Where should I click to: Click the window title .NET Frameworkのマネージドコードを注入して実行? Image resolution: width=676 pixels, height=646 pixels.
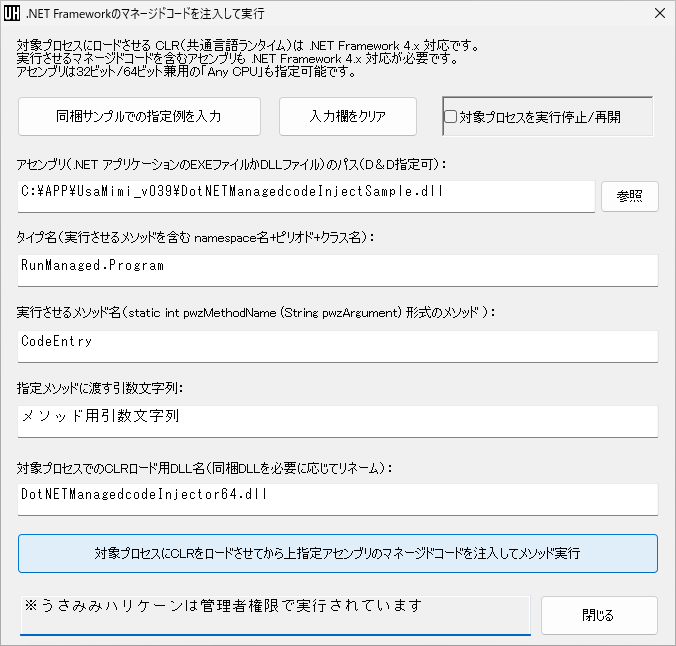tap(145, 14)
